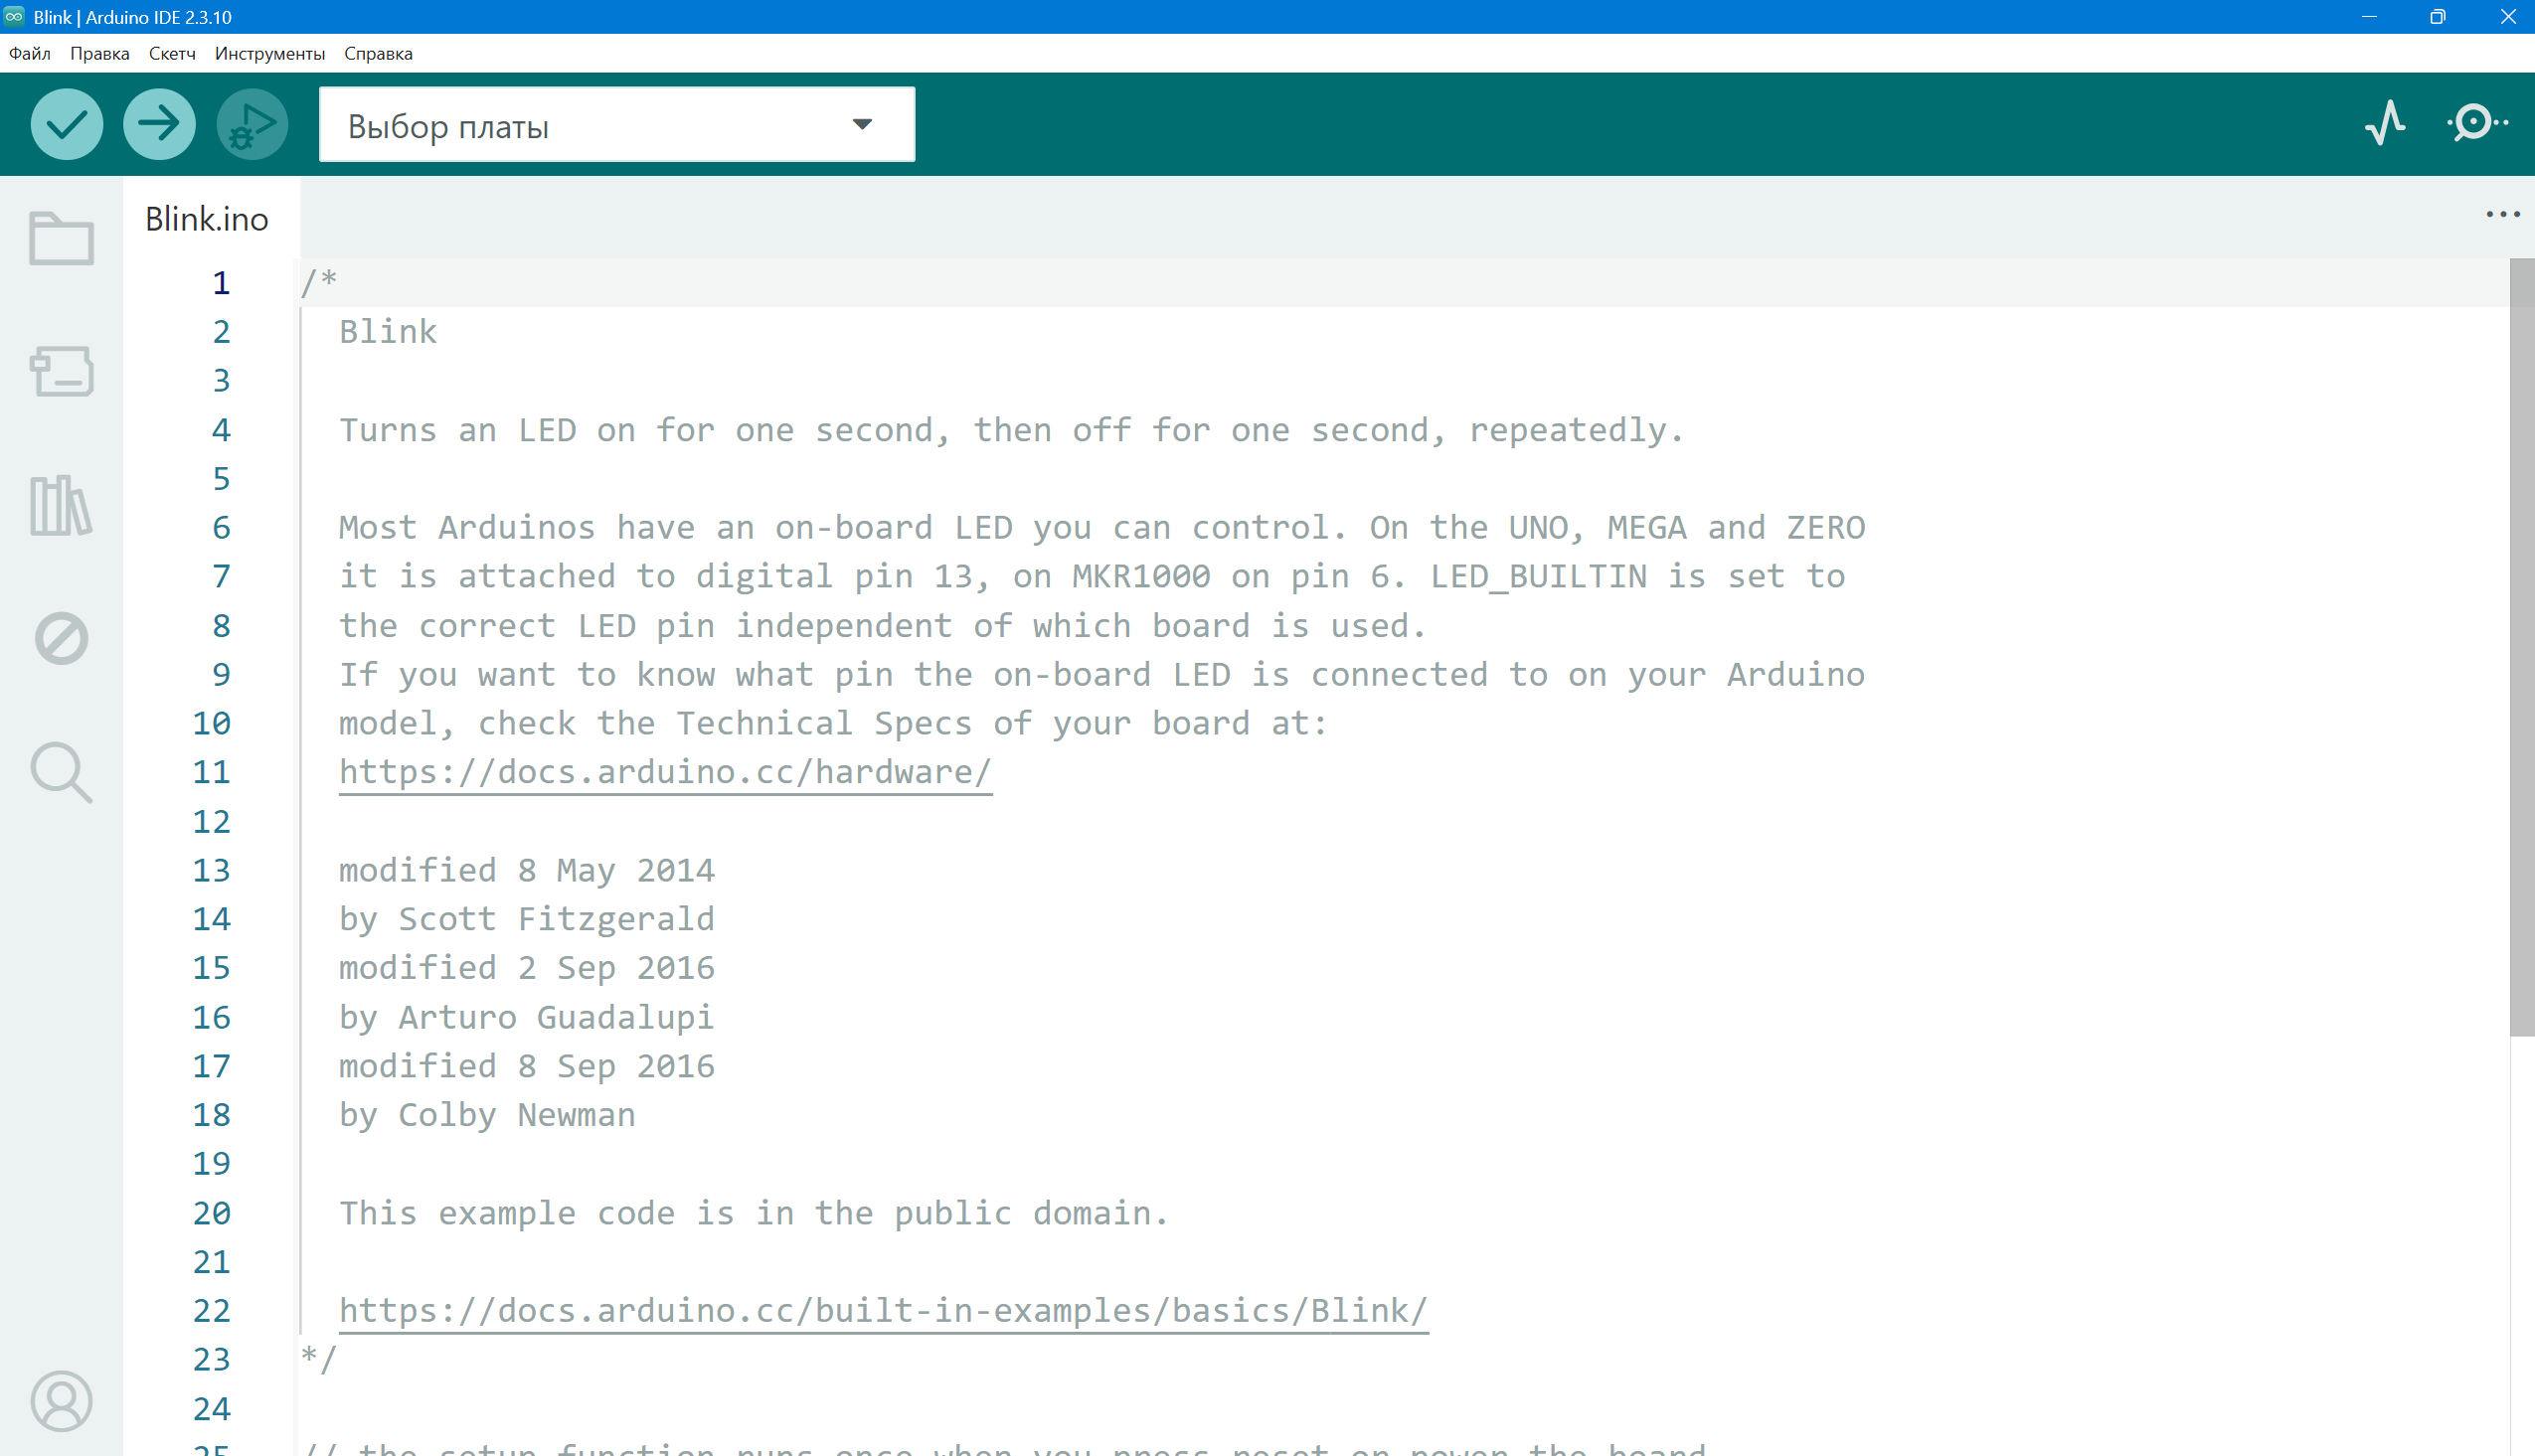Open the three-dots tab options menu

(x=2502, y=214)
